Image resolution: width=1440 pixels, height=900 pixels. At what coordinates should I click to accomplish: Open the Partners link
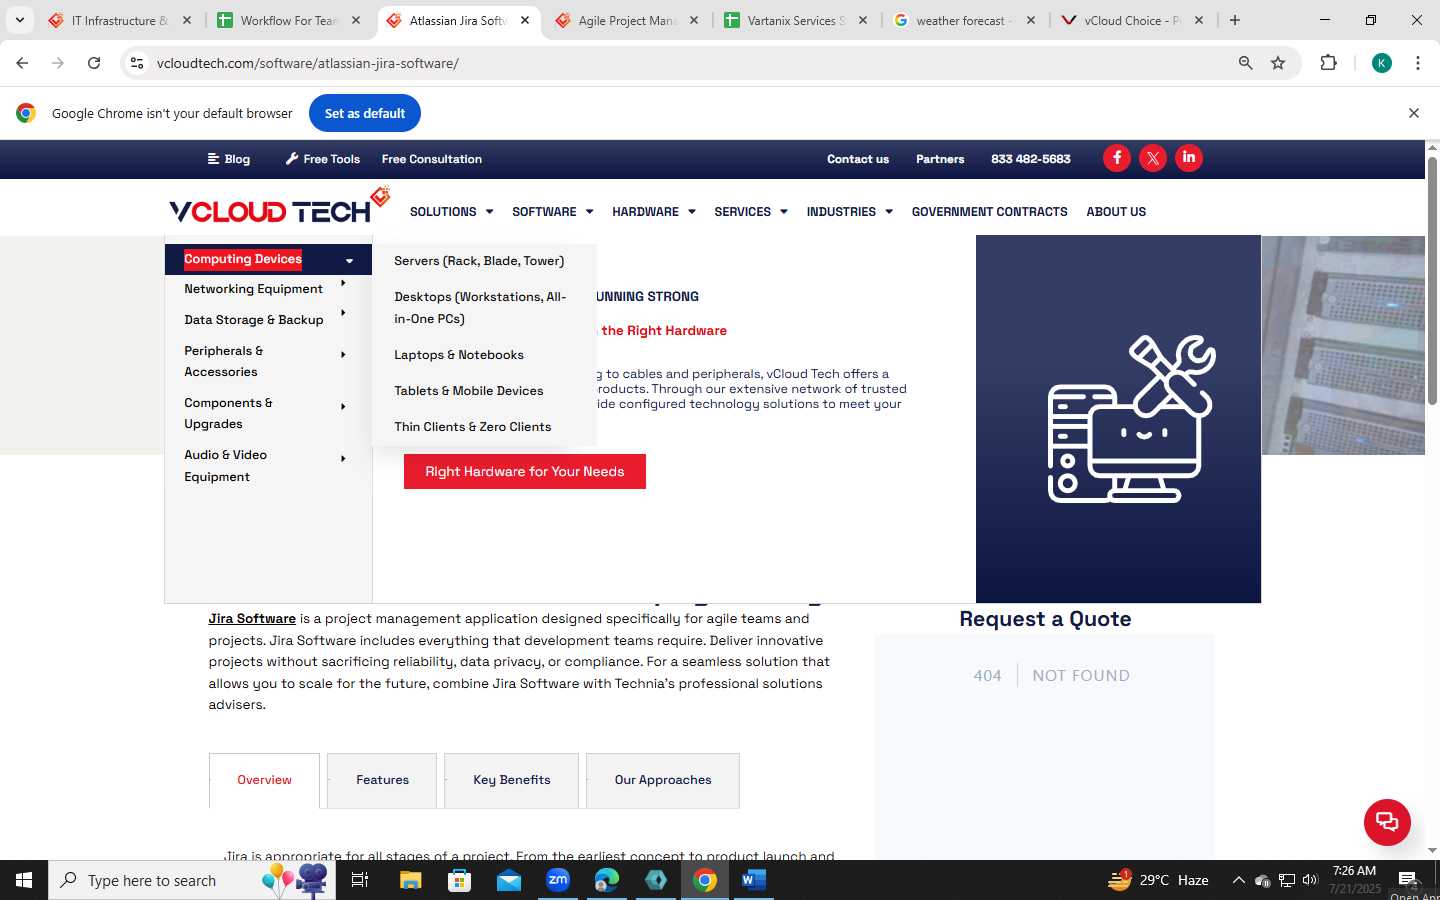point(940,159)
